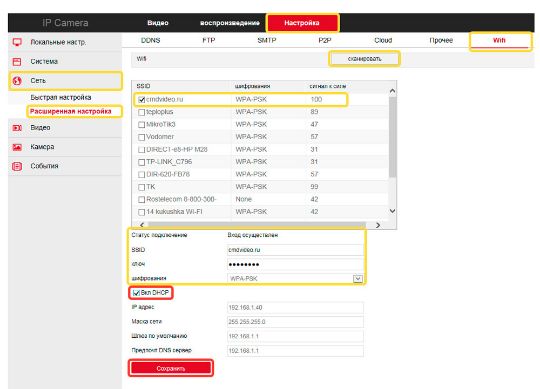
Task: Click scroll down arrow of network list
Action: tap(392, 211)
